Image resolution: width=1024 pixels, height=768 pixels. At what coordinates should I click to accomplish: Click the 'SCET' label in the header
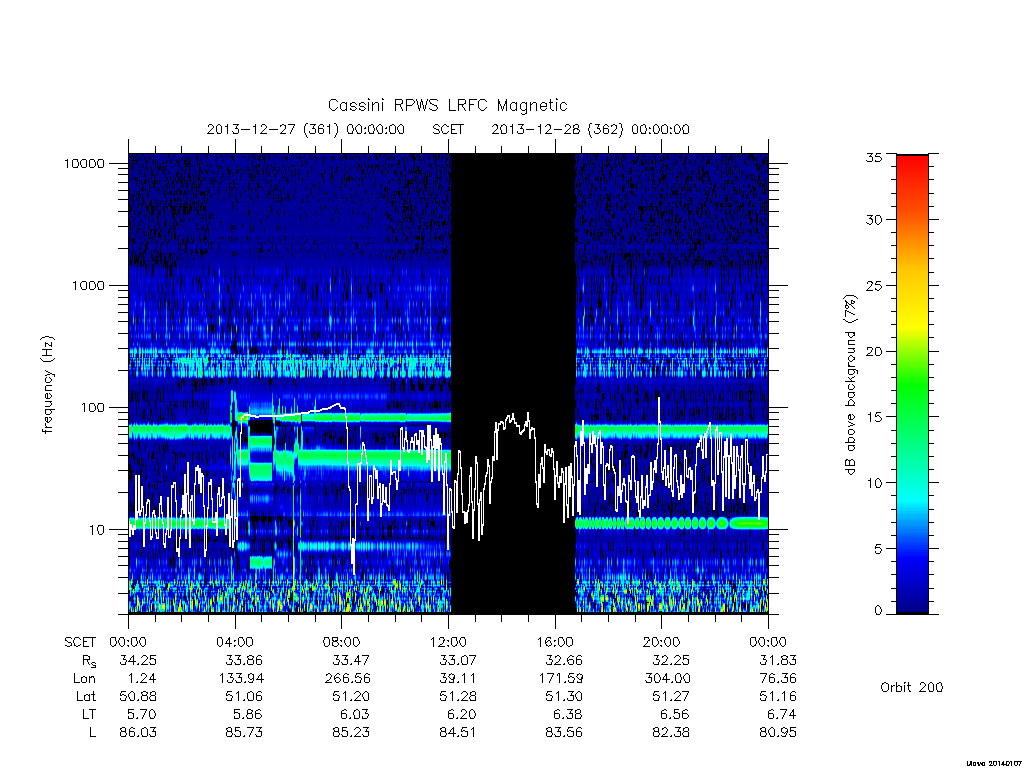[448, 129]
